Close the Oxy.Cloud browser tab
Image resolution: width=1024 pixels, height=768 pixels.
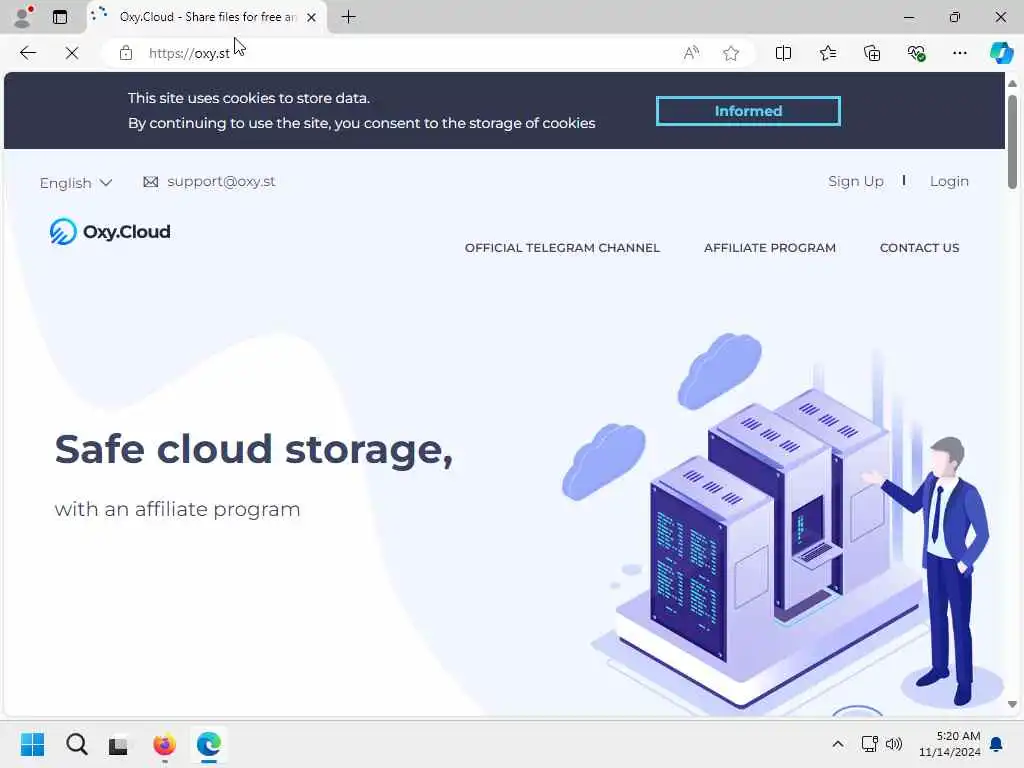(x=312, y=18)
